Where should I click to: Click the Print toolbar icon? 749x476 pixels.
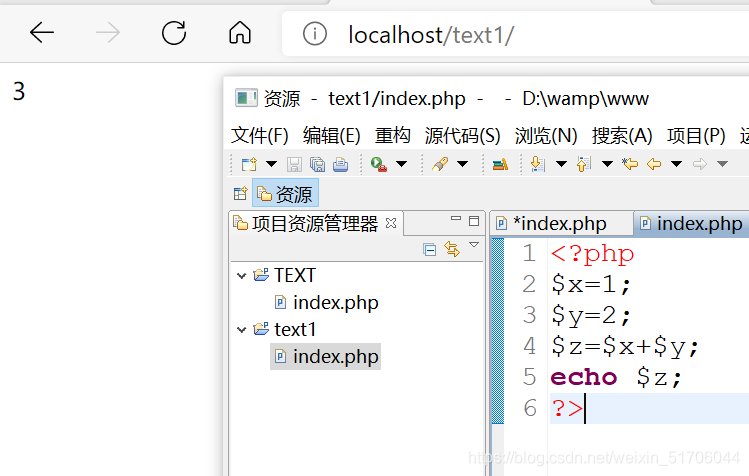coord(340,164)
